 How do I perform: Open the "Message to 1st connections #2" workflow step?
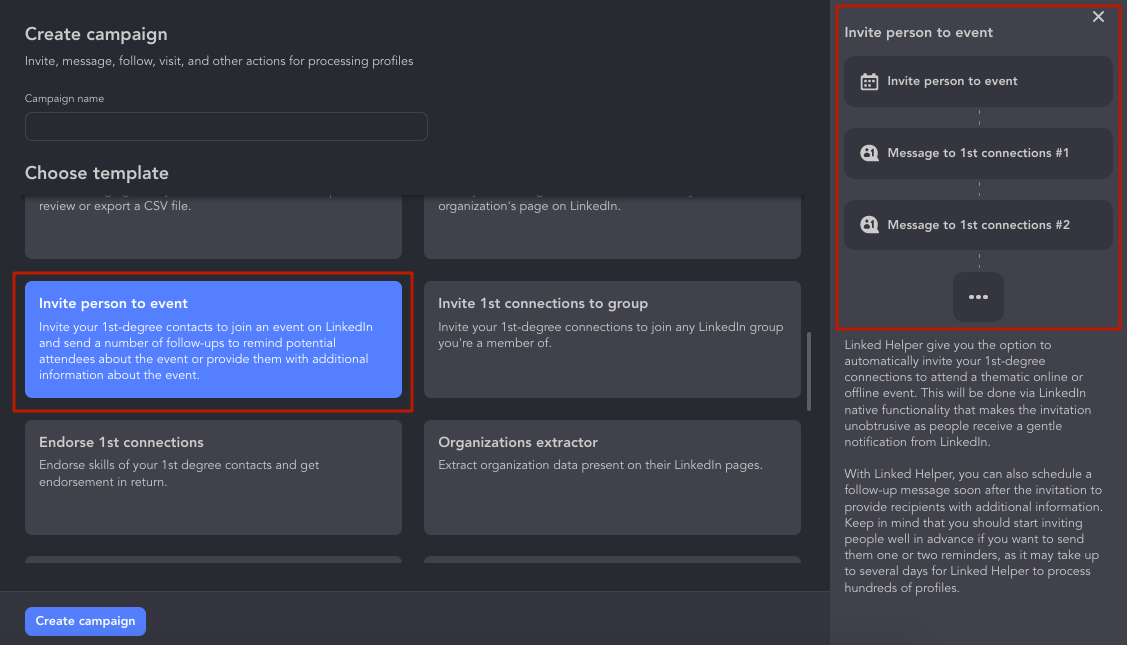point(978,225)
